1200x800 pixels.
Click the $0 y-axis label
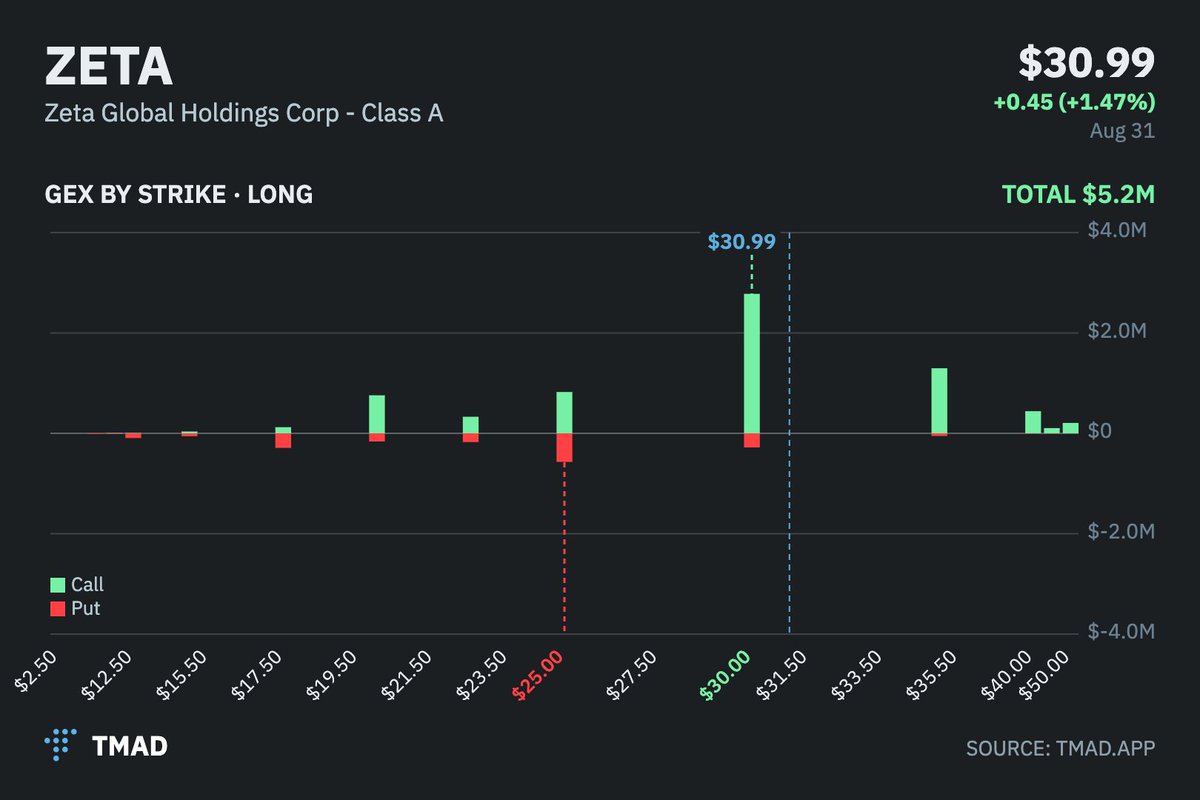(1101, 432)
